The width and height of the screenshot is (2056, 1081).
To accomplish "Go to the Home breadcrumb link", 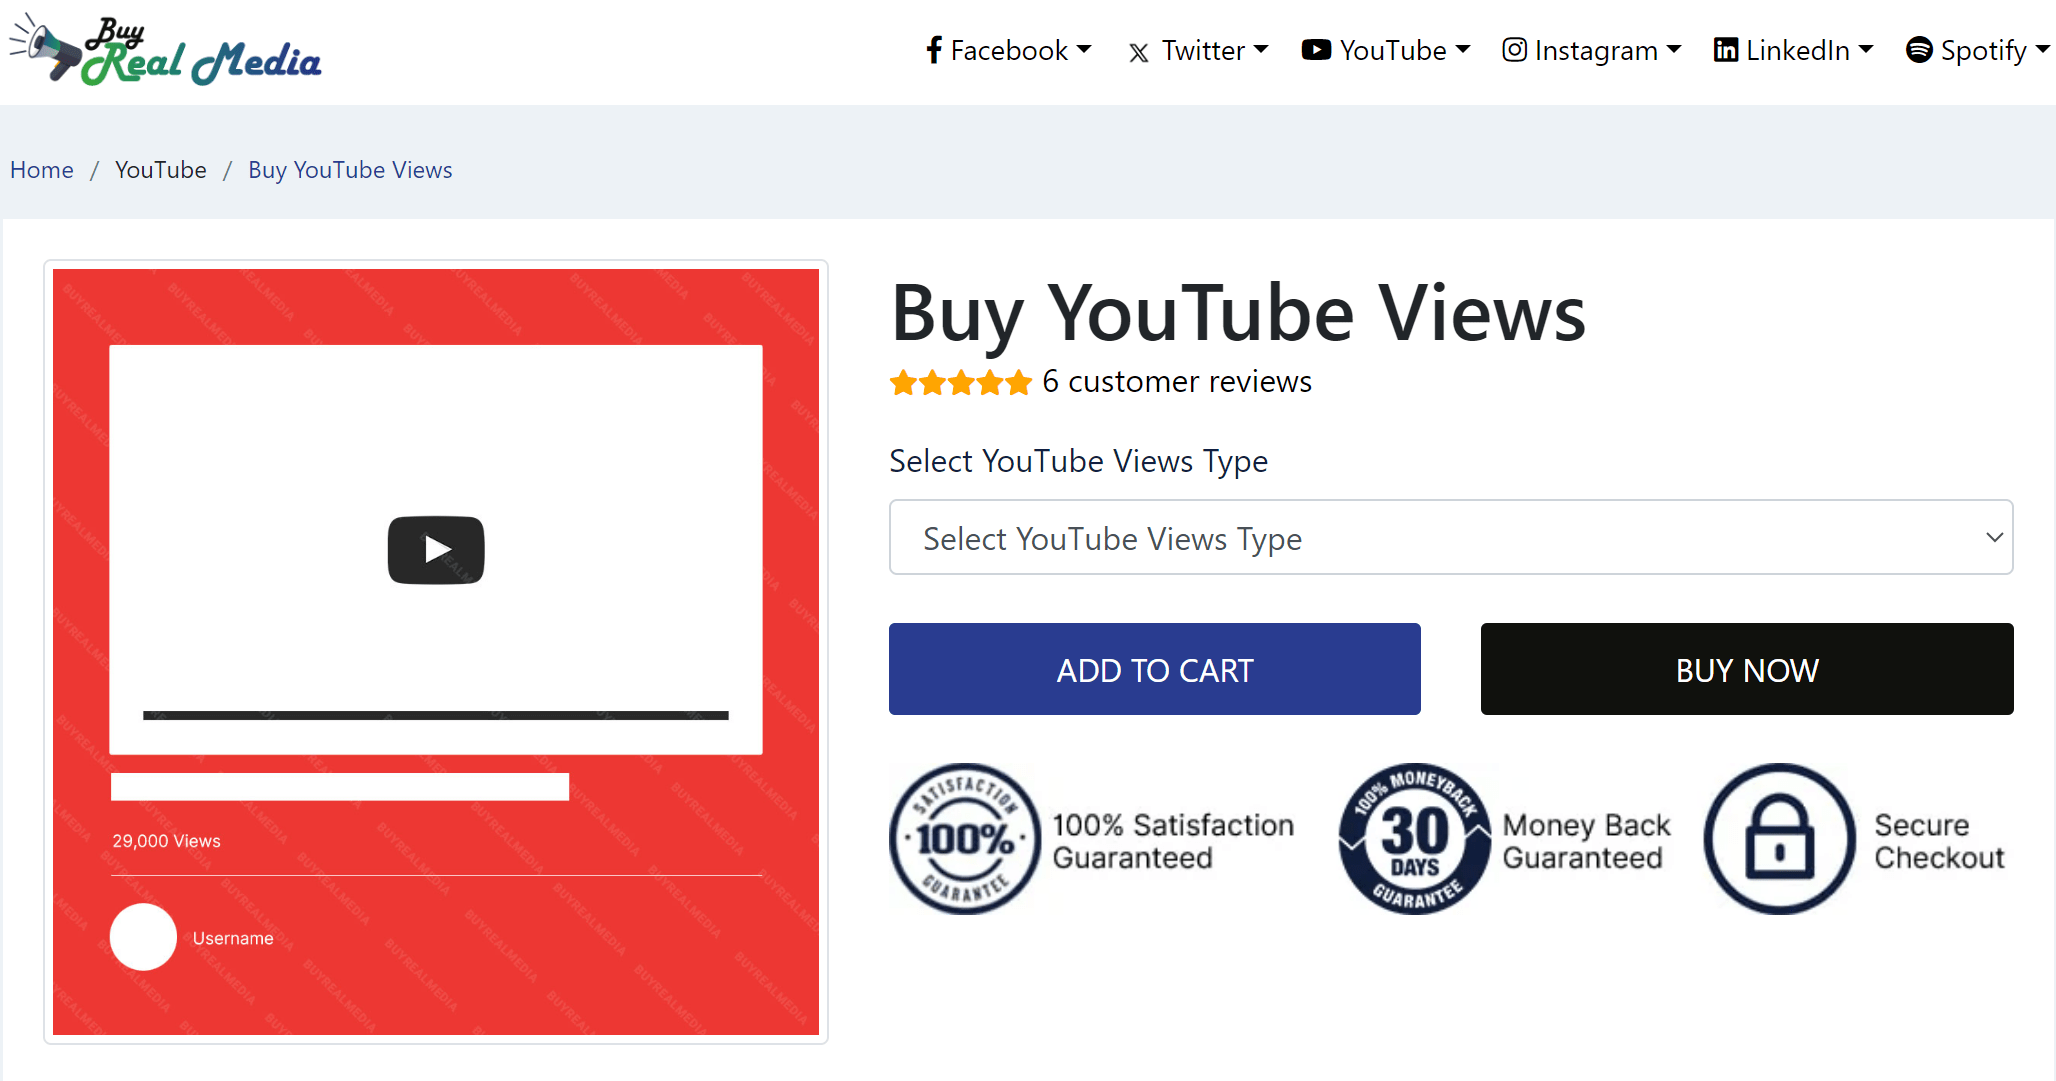I will (x=42, y=170).
